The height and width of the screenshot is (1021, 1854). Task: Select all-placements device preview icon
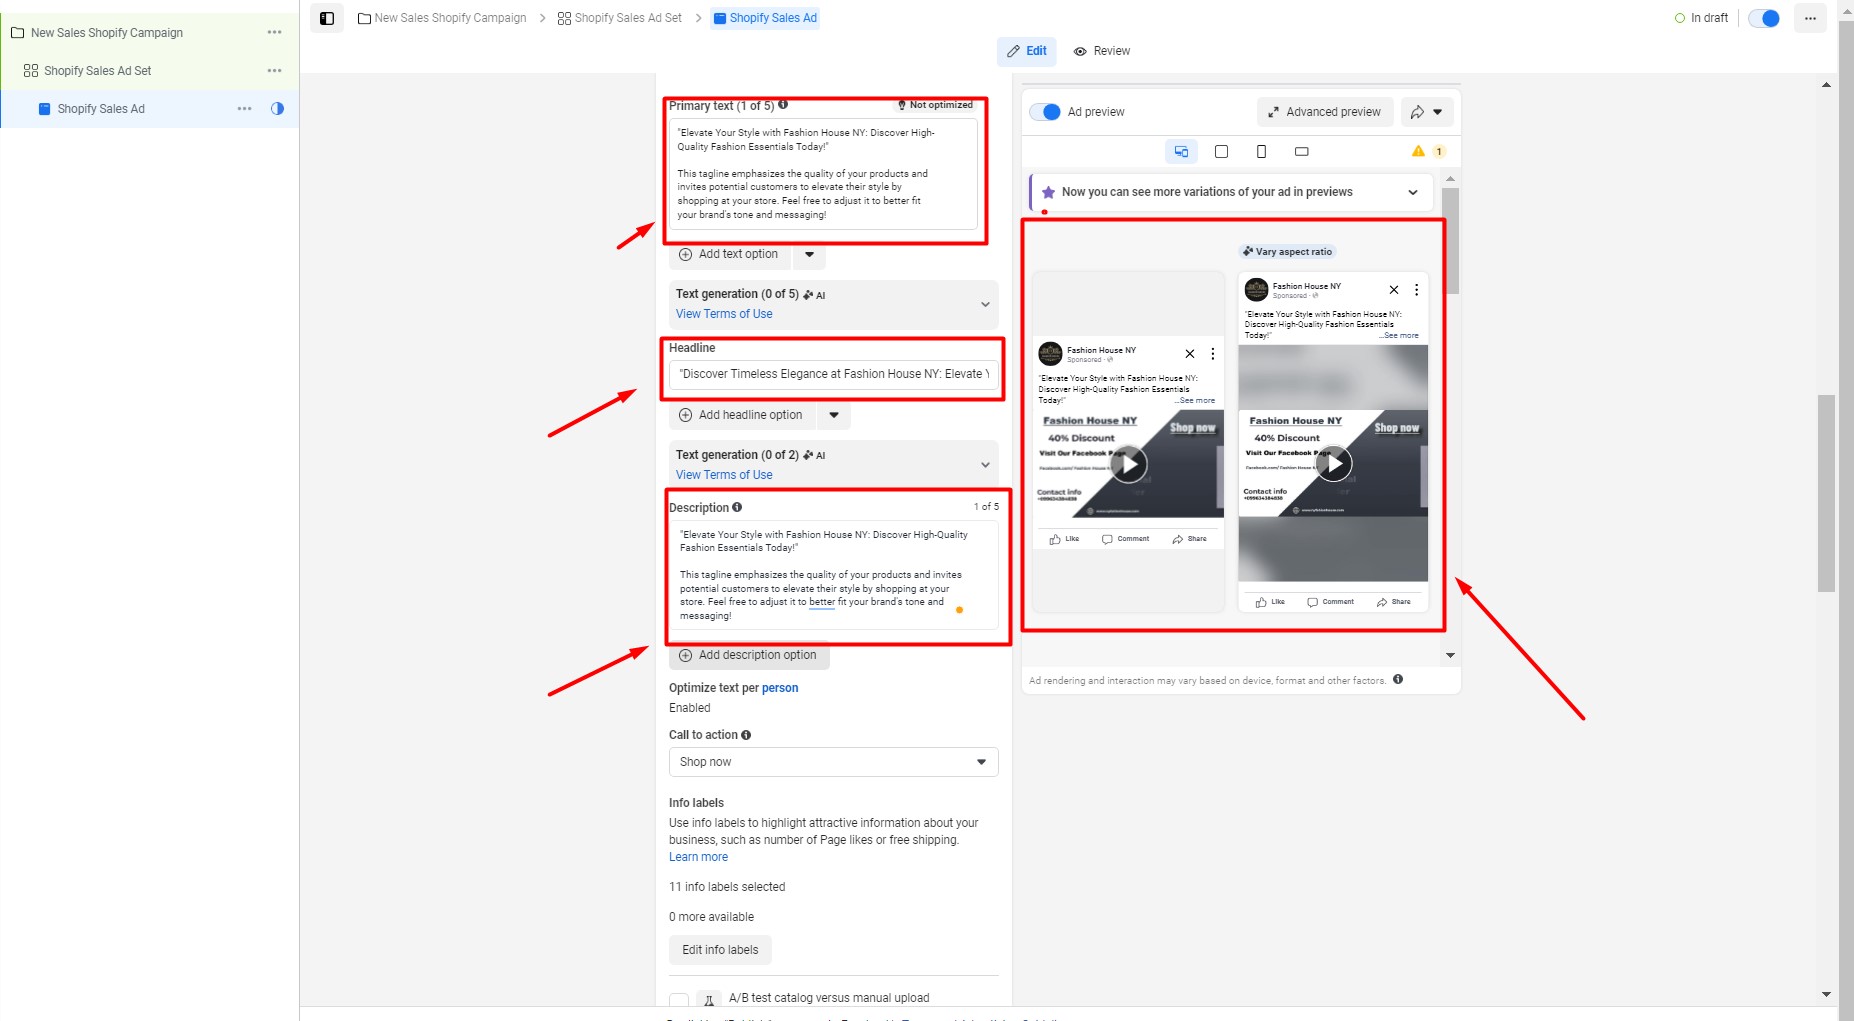coord(1181,152)
